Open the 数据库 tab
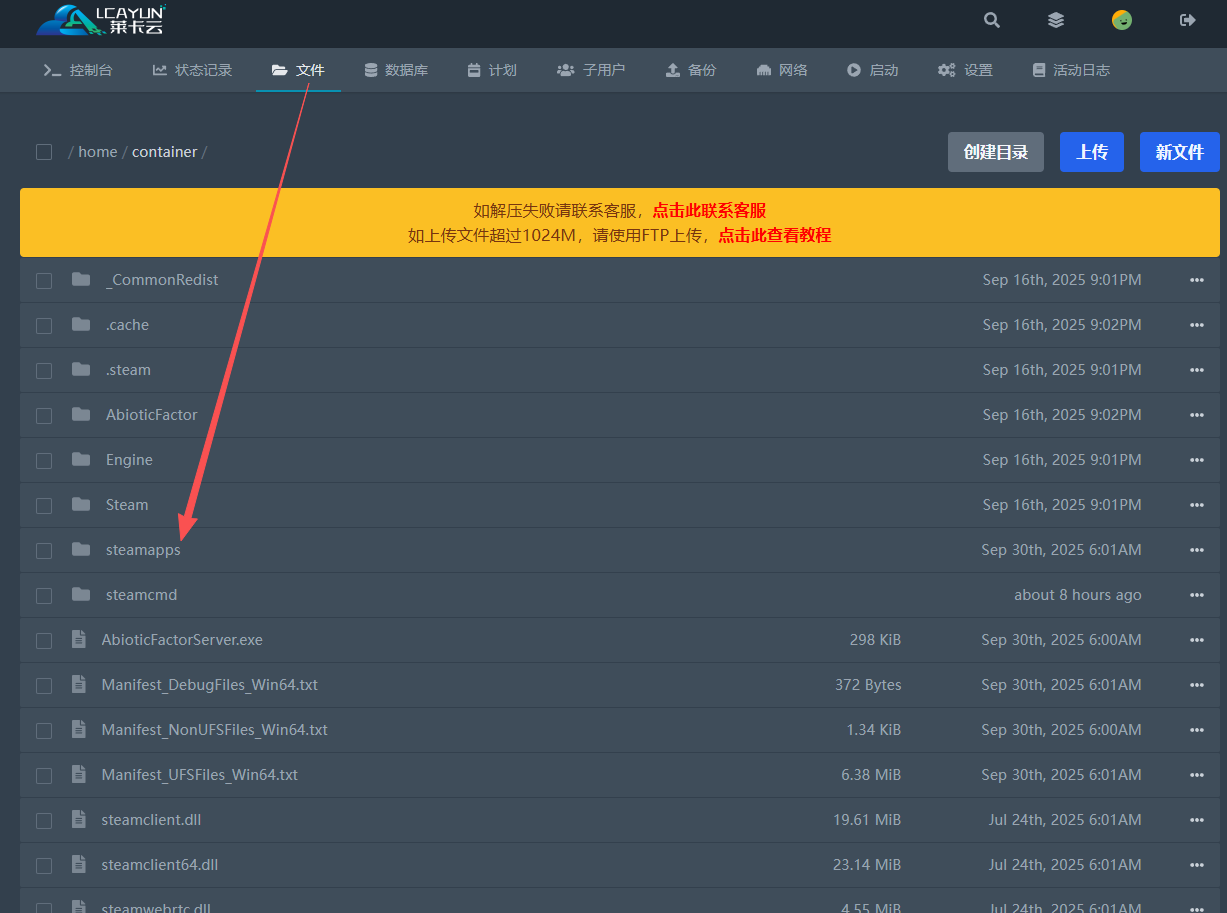 pos(396,70)
